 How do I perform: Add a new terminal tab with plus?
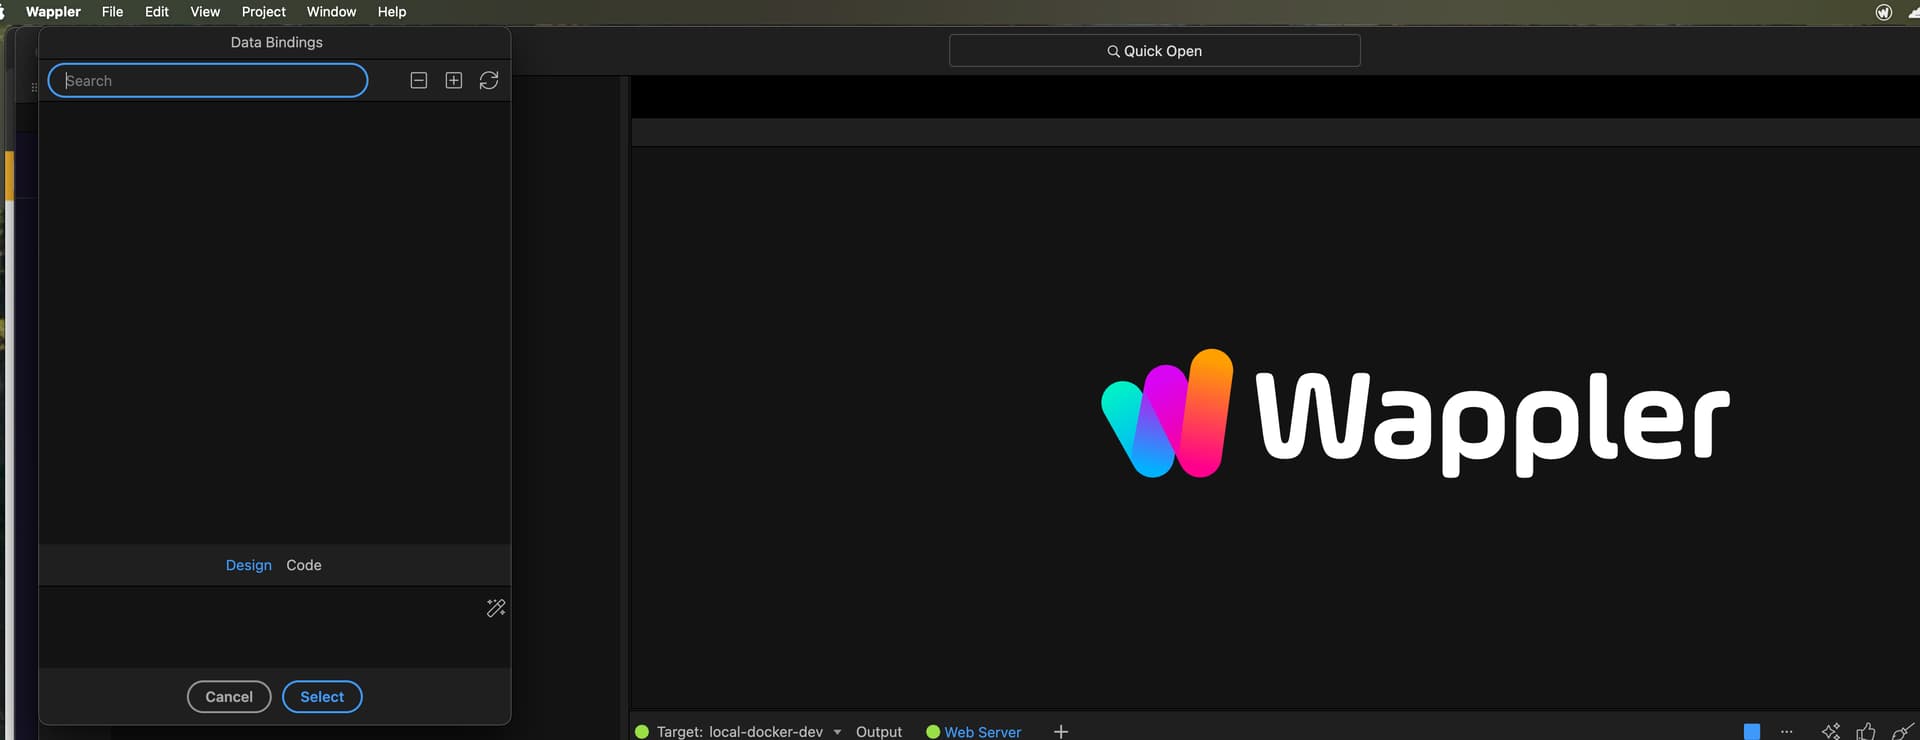(1061, 732)
